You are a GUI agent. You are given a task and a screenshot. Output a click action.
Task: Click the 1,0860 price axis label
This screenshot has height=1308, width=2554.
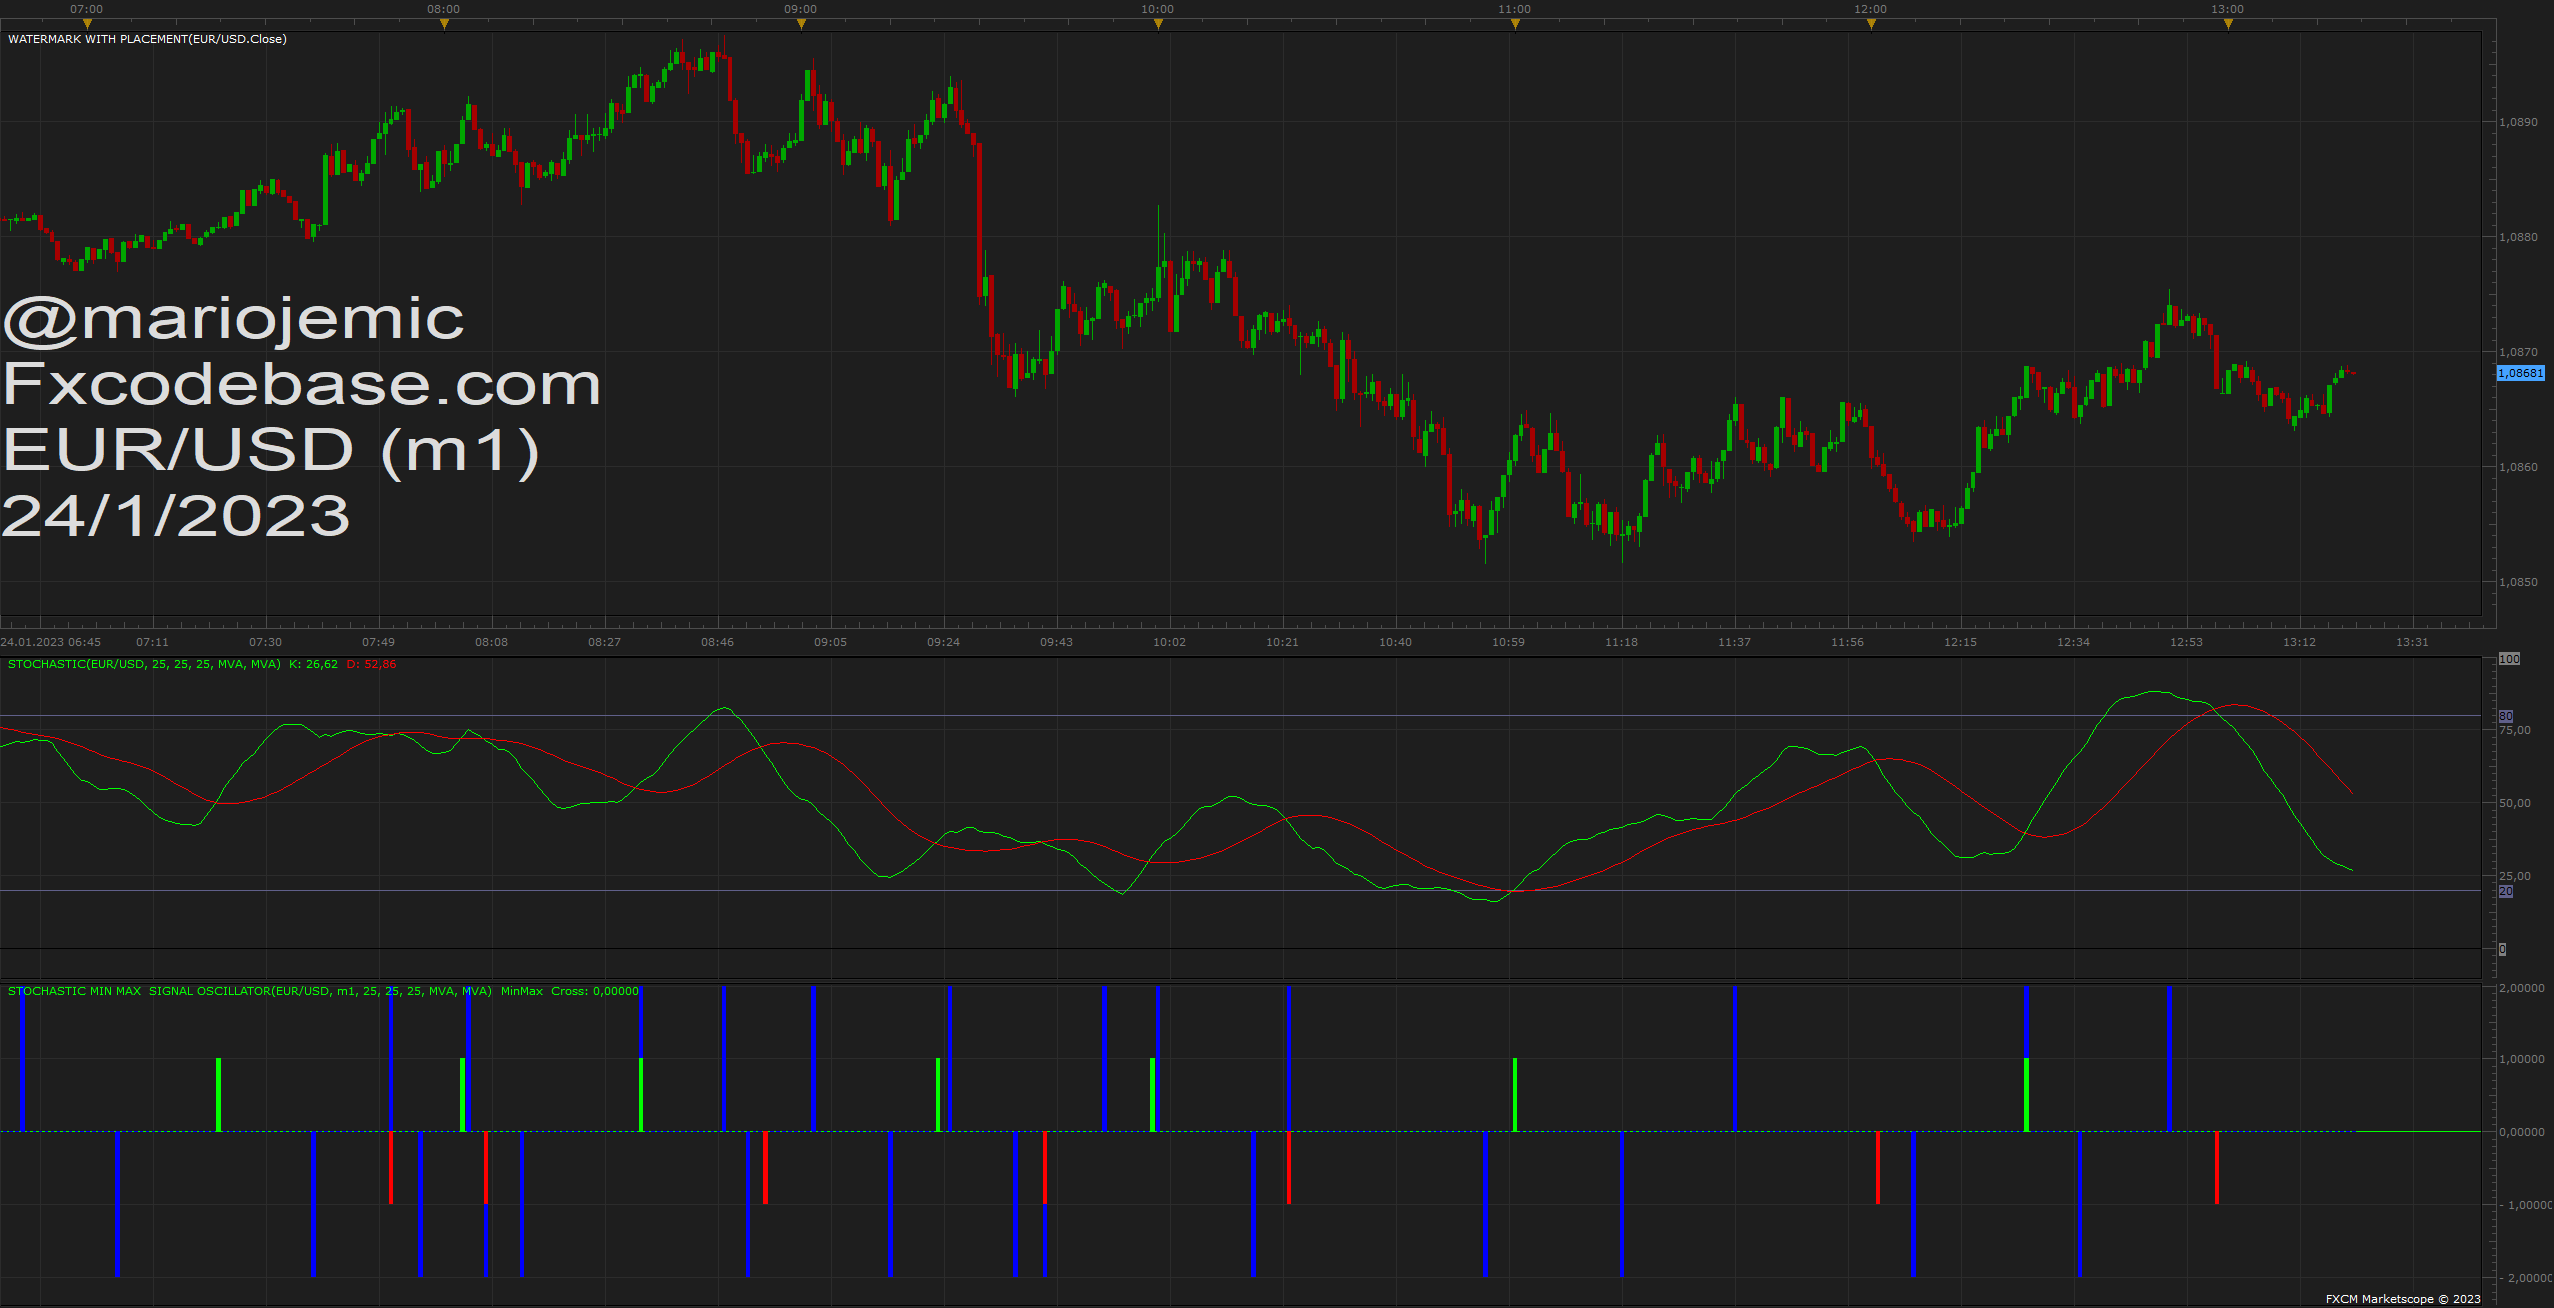point(2518,467)
